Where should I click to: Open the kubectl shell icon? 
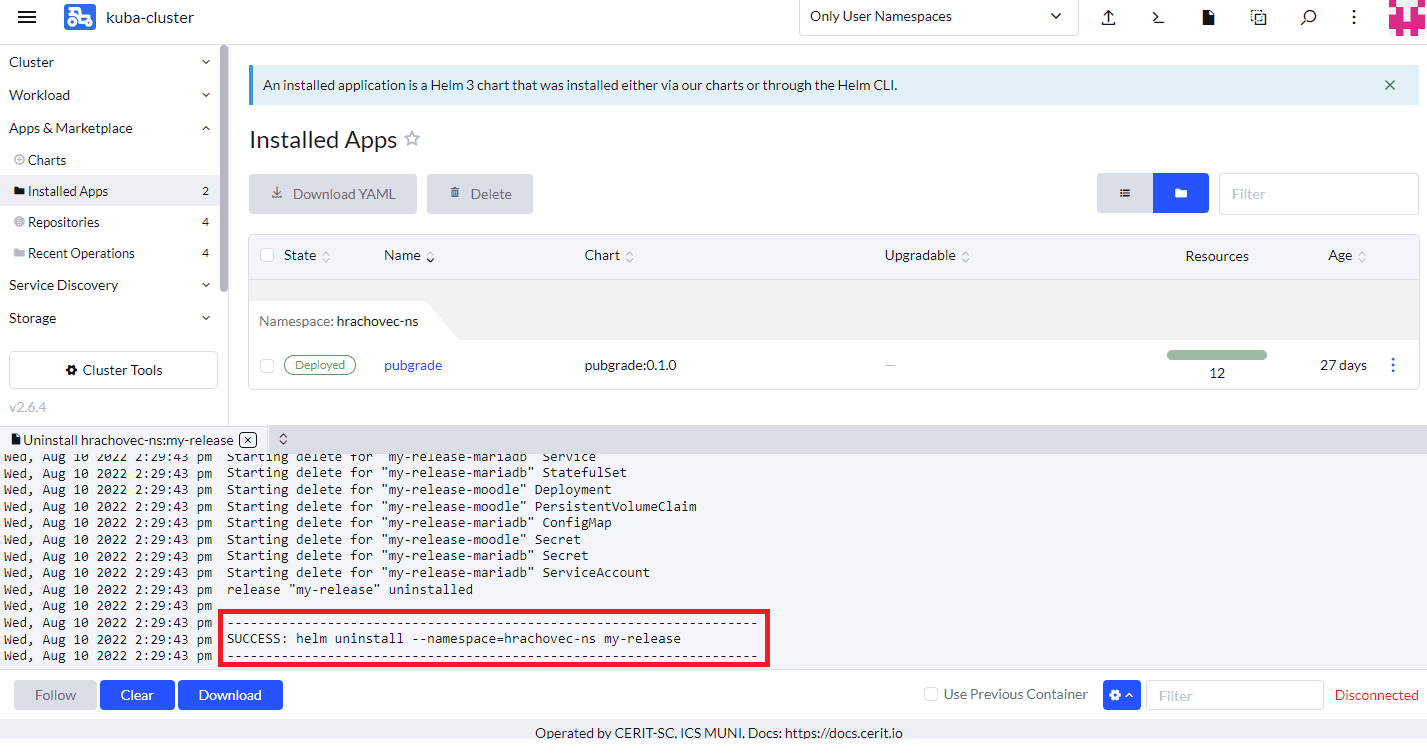1158,17
